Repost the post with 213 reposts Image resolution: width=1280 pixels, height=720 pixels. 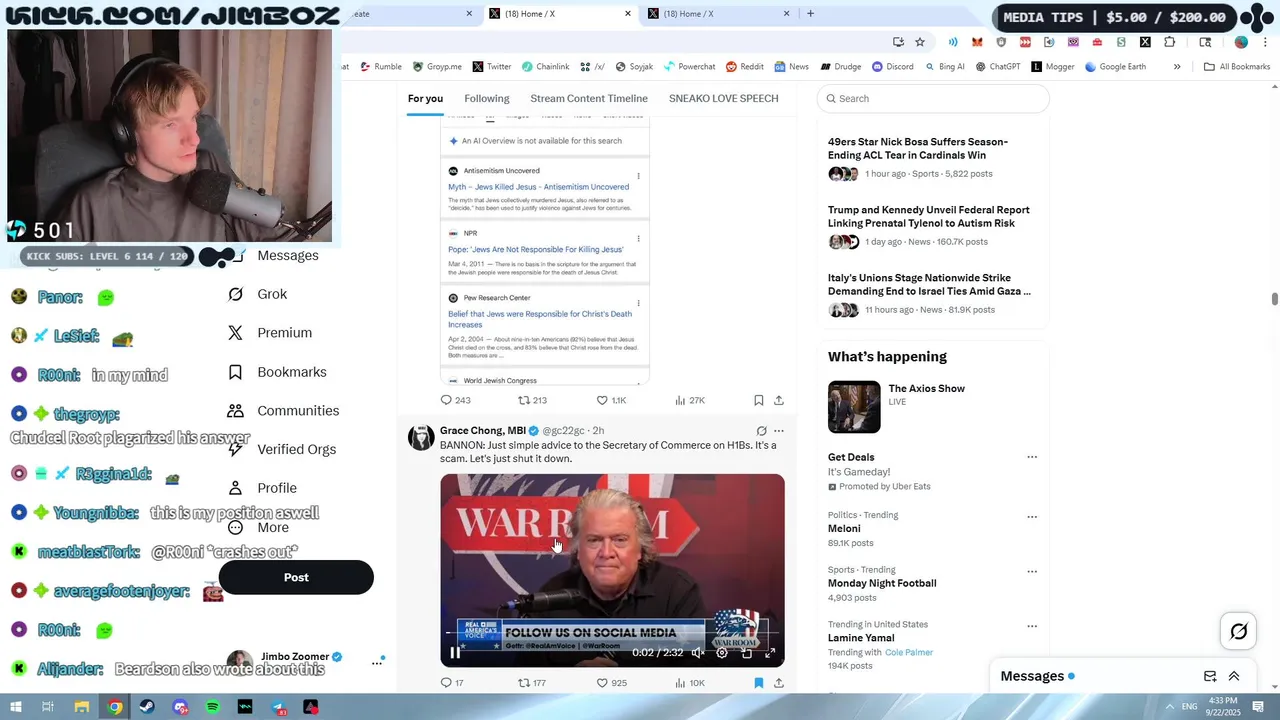point(532,400)
